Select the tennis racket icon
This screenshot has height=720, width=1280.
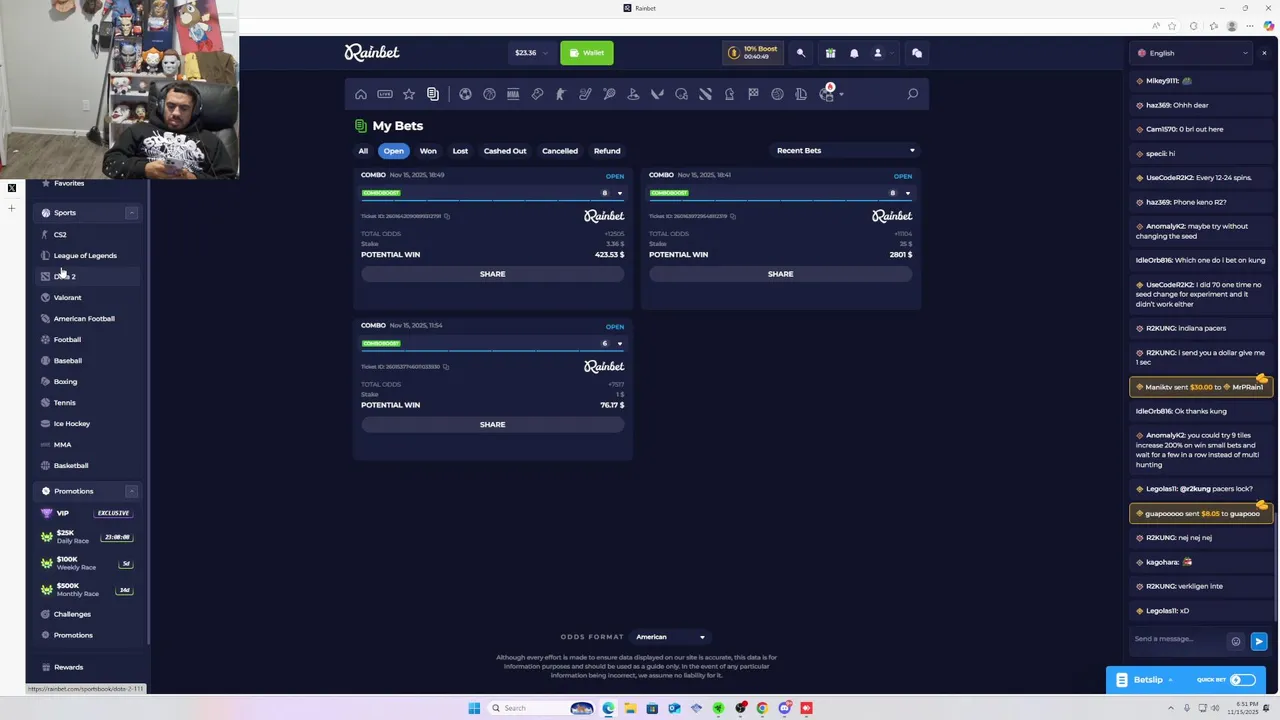click(x=609, y=94)
